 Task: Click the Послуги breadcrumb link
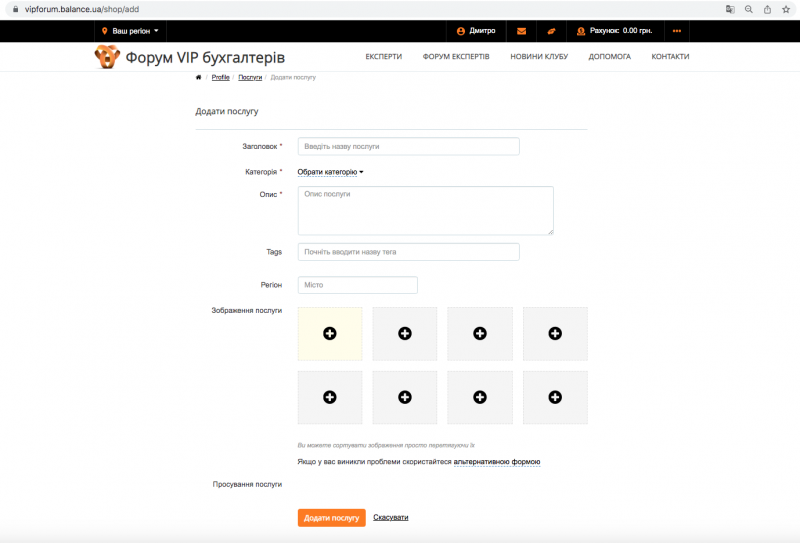[250, 77]
